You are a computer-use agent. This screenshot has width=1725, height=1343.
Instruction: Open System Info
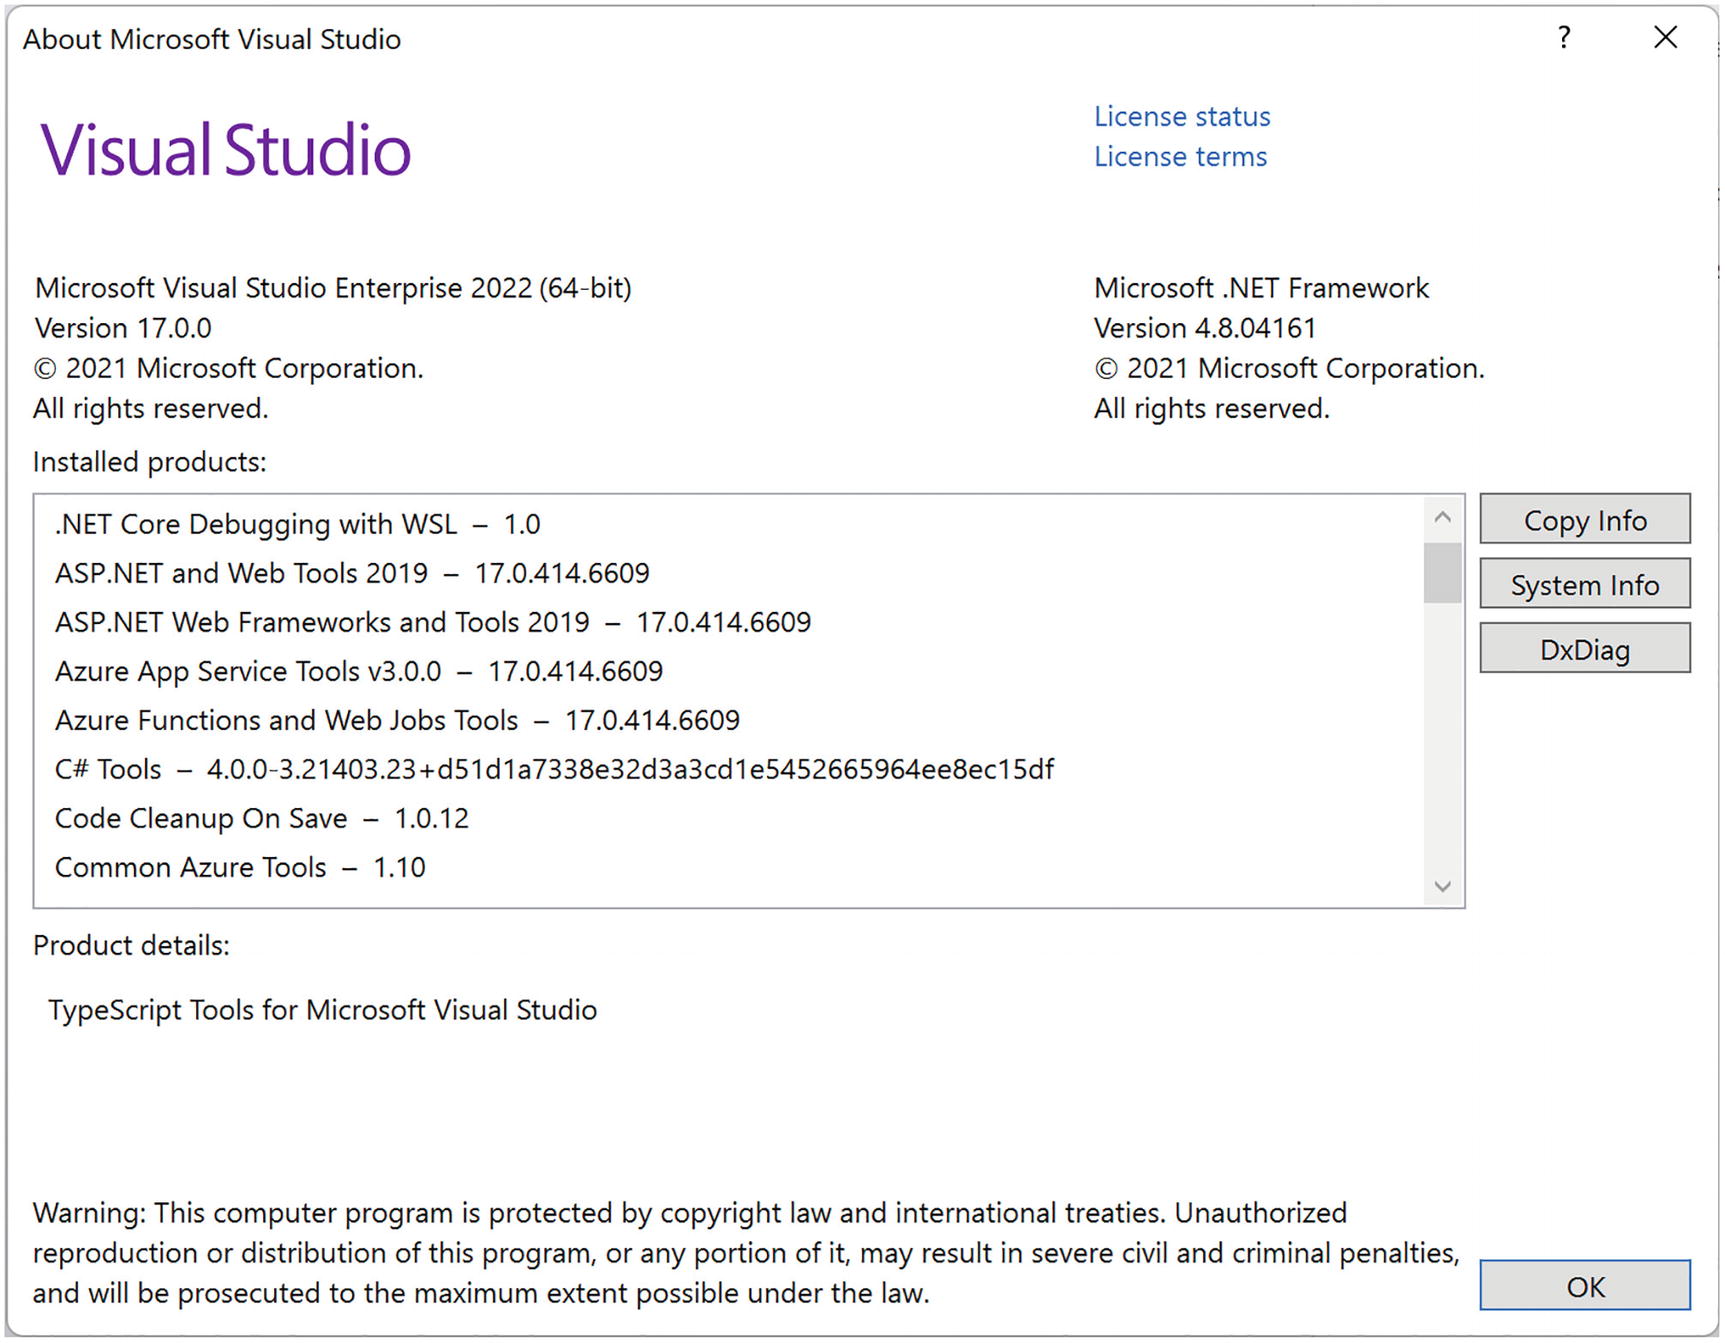click(1584, 585)
